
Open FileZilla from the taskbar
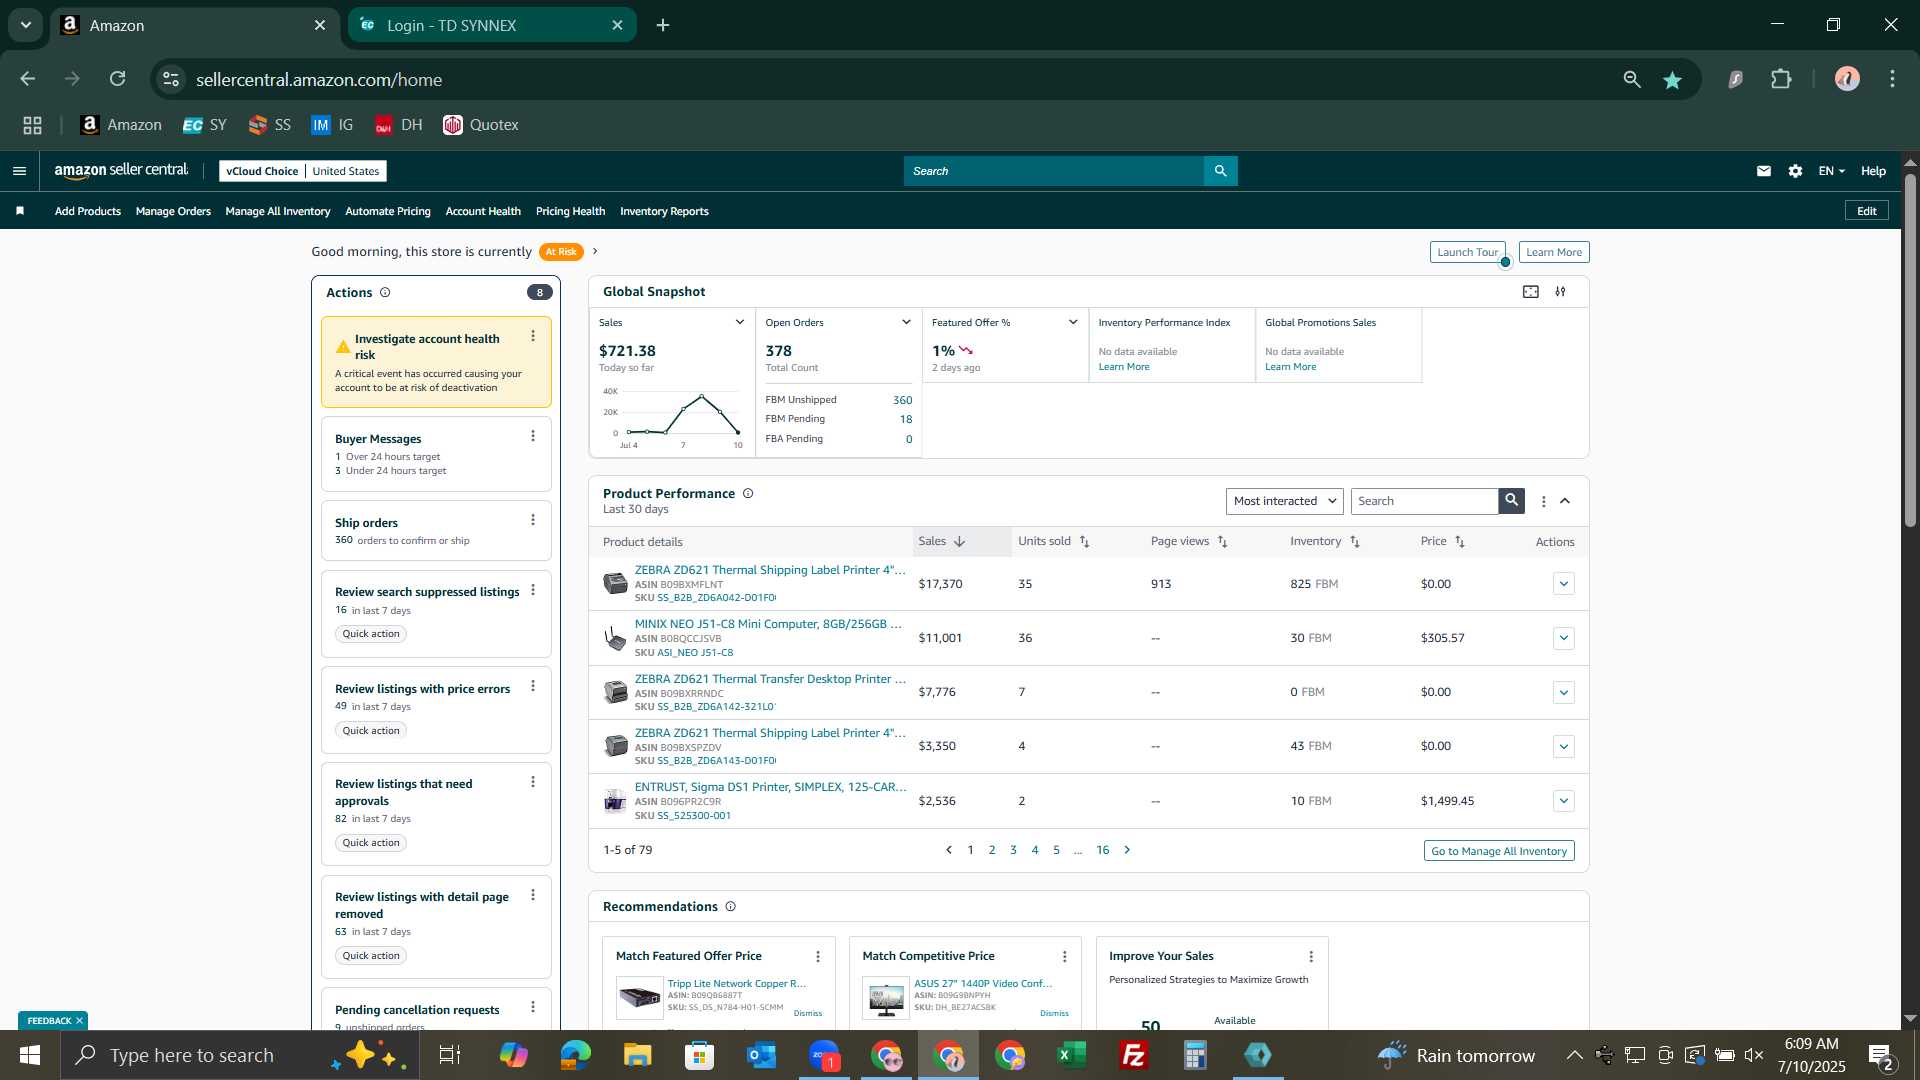point(1134,1055)
